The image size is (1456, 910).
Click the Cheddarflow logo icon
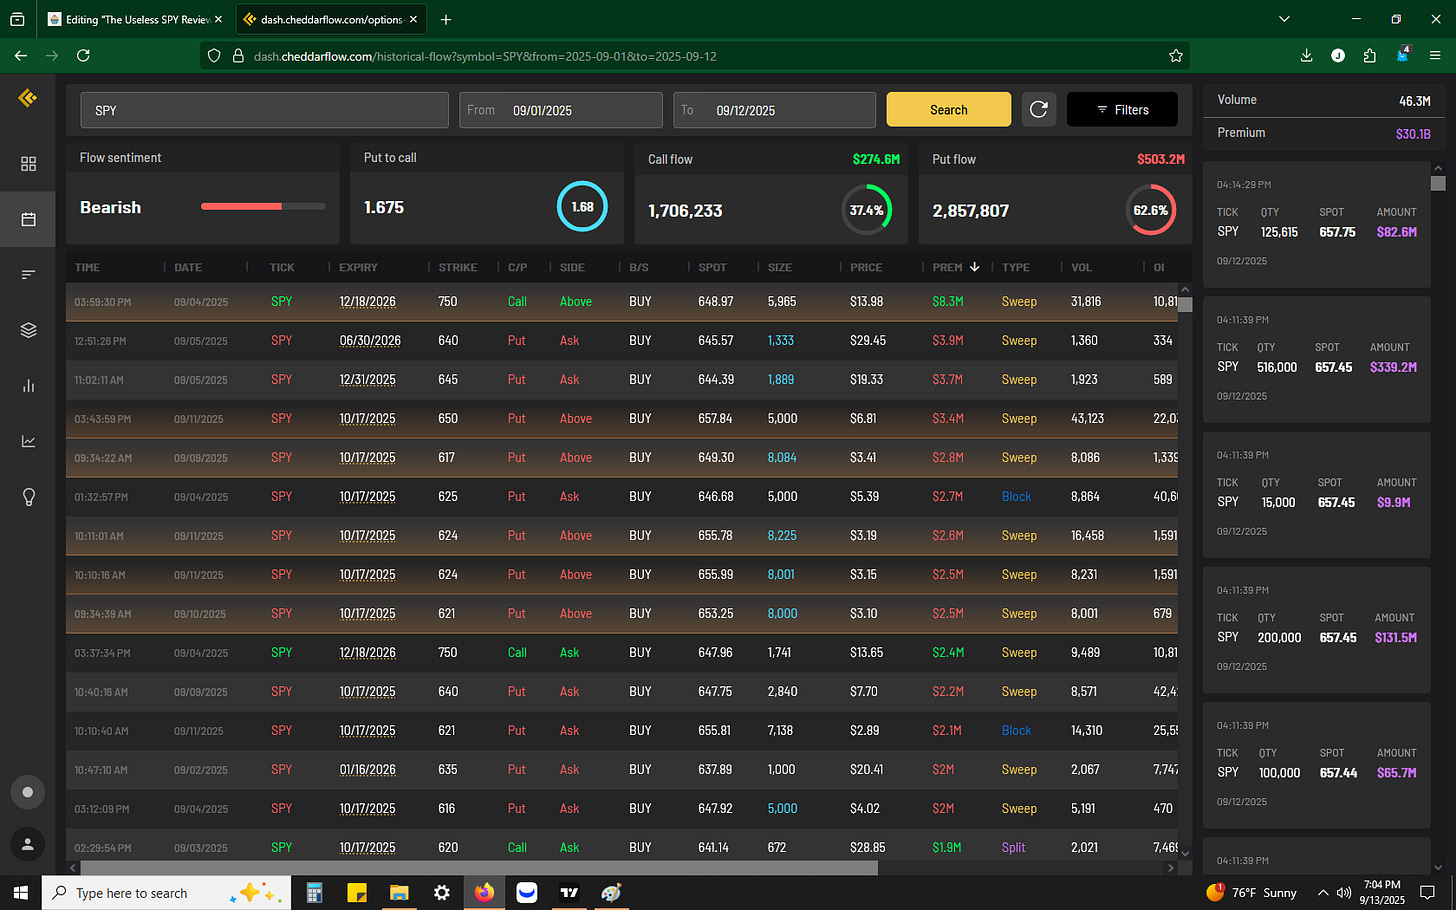(28, 97)
